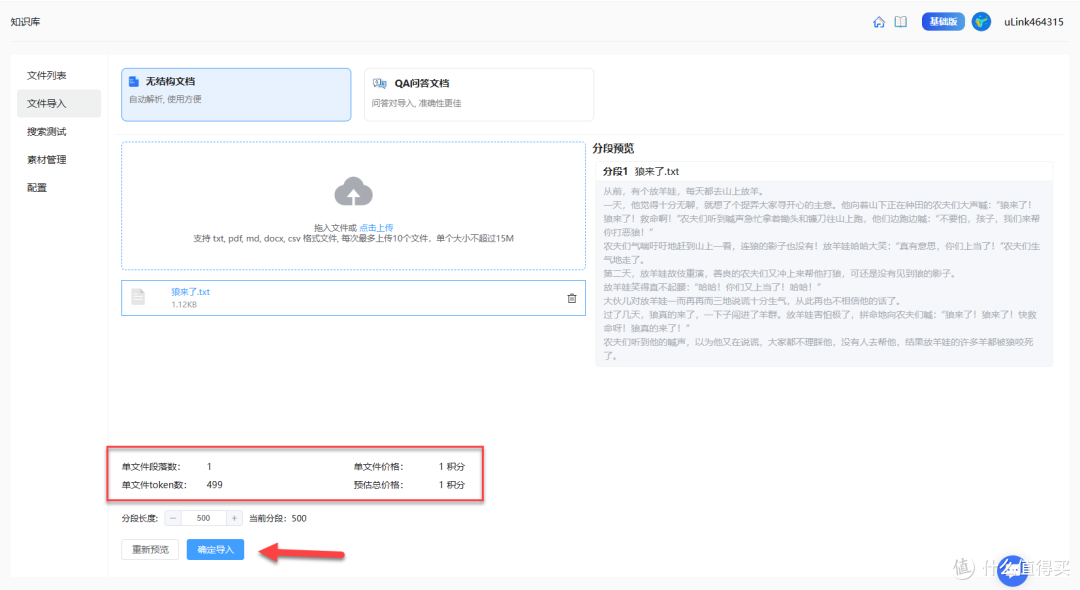Viewport: 1080px width, 590px height.
Task: Click the file icon beside 狼来了.txt
Action: [138, 297]
